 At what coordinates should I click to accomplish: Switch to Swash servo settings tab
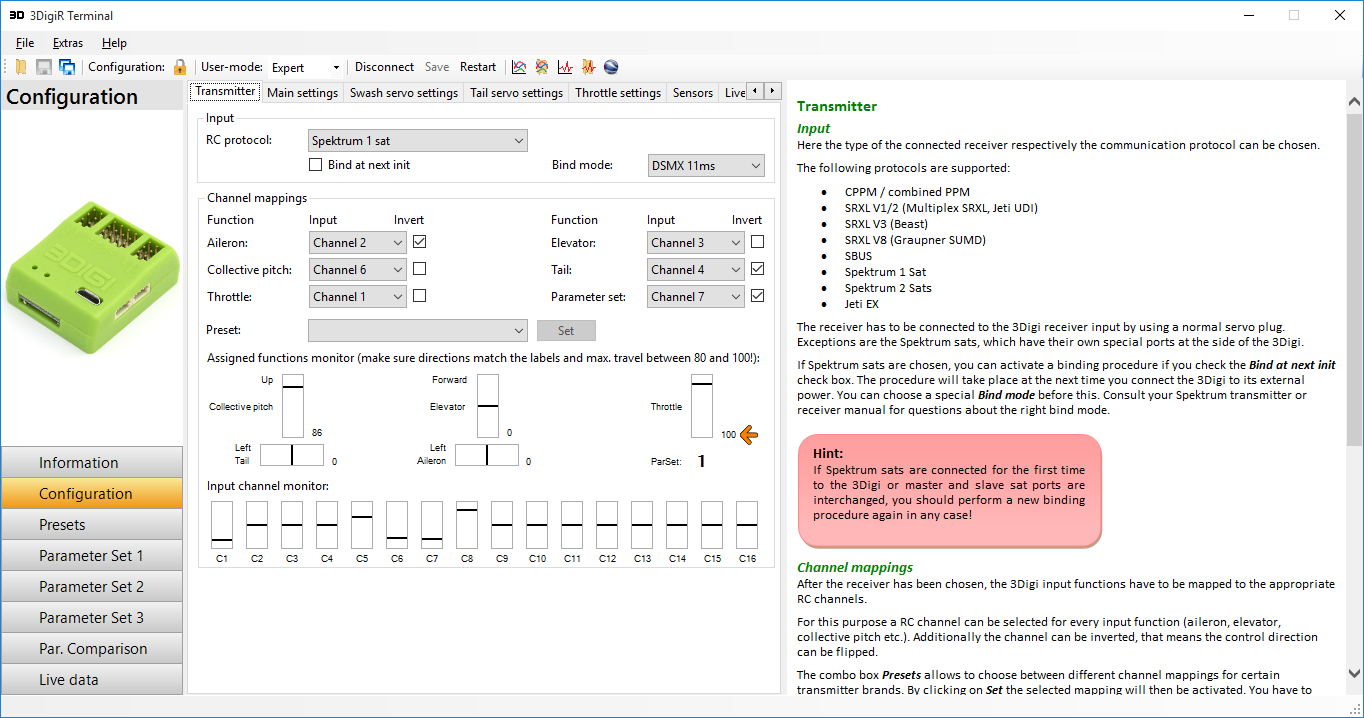tap(403, 93)
